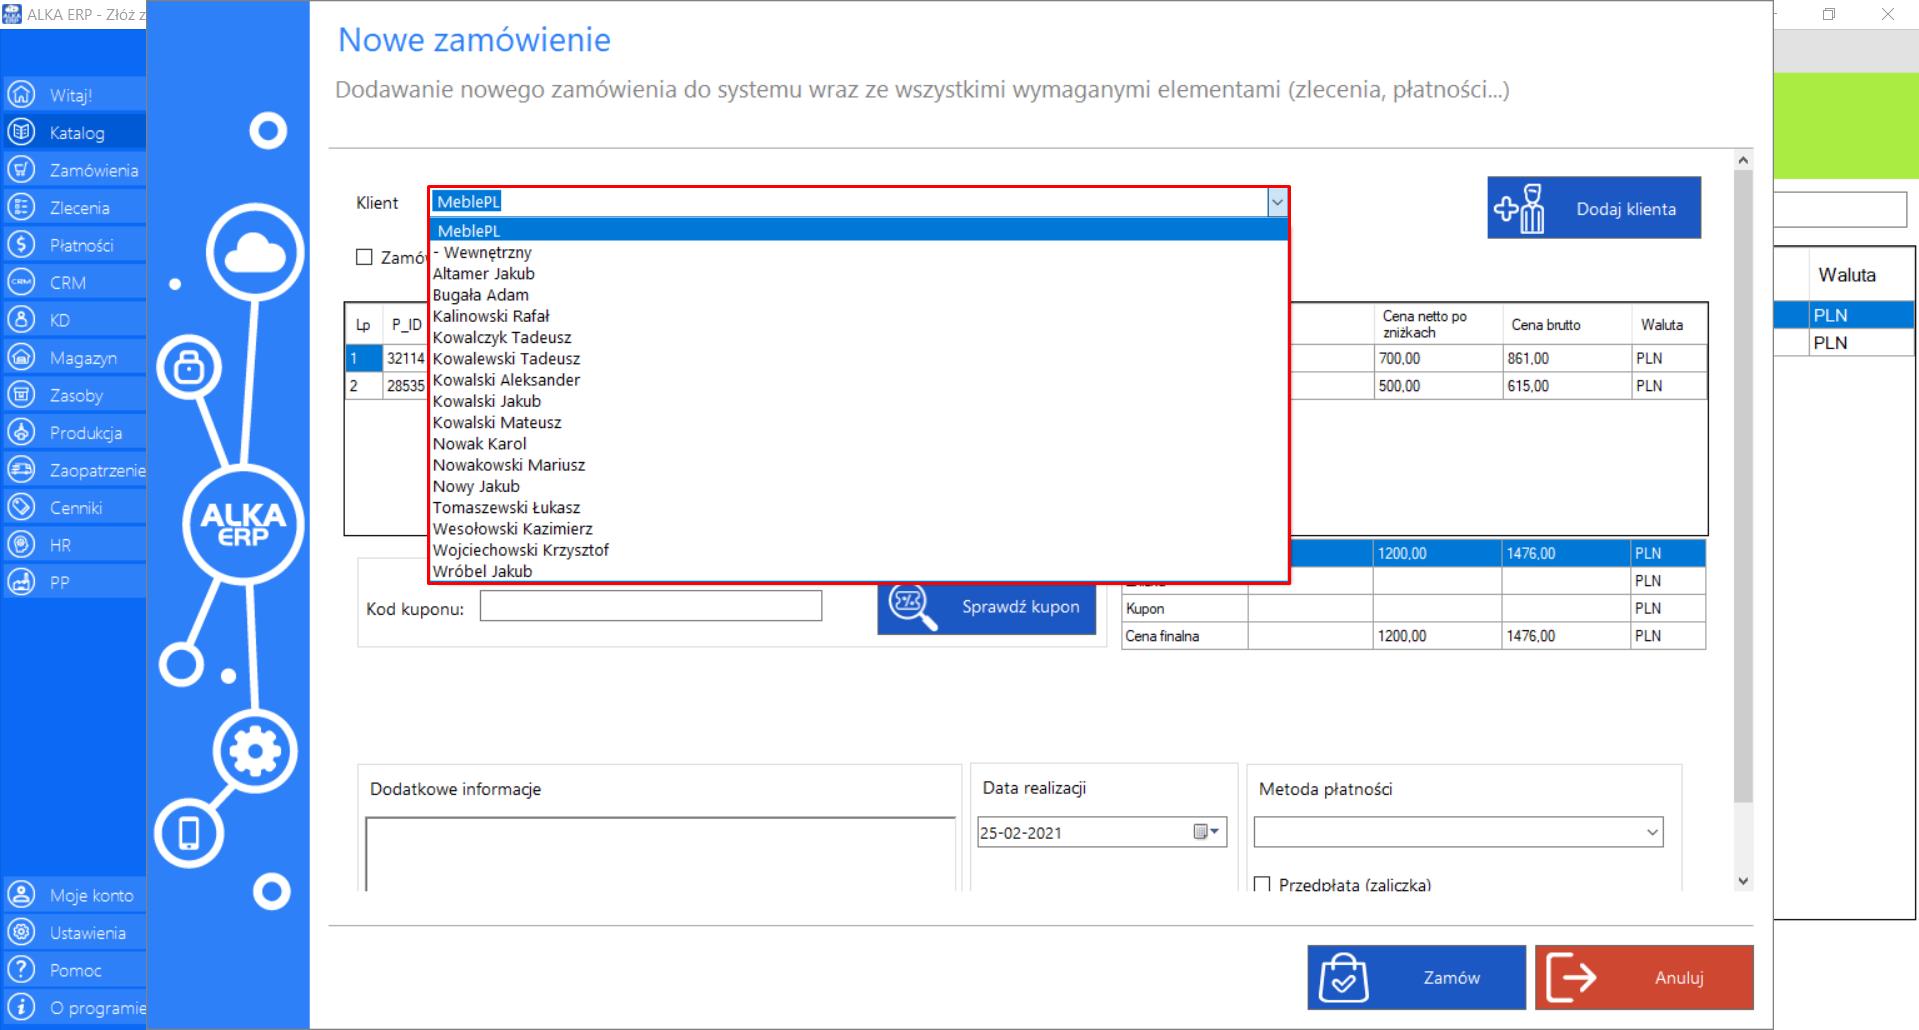This screenshot has width=1919, height=1030.
Task: Click the Sprawdź kupon button
Action: [x=987, y=607]
